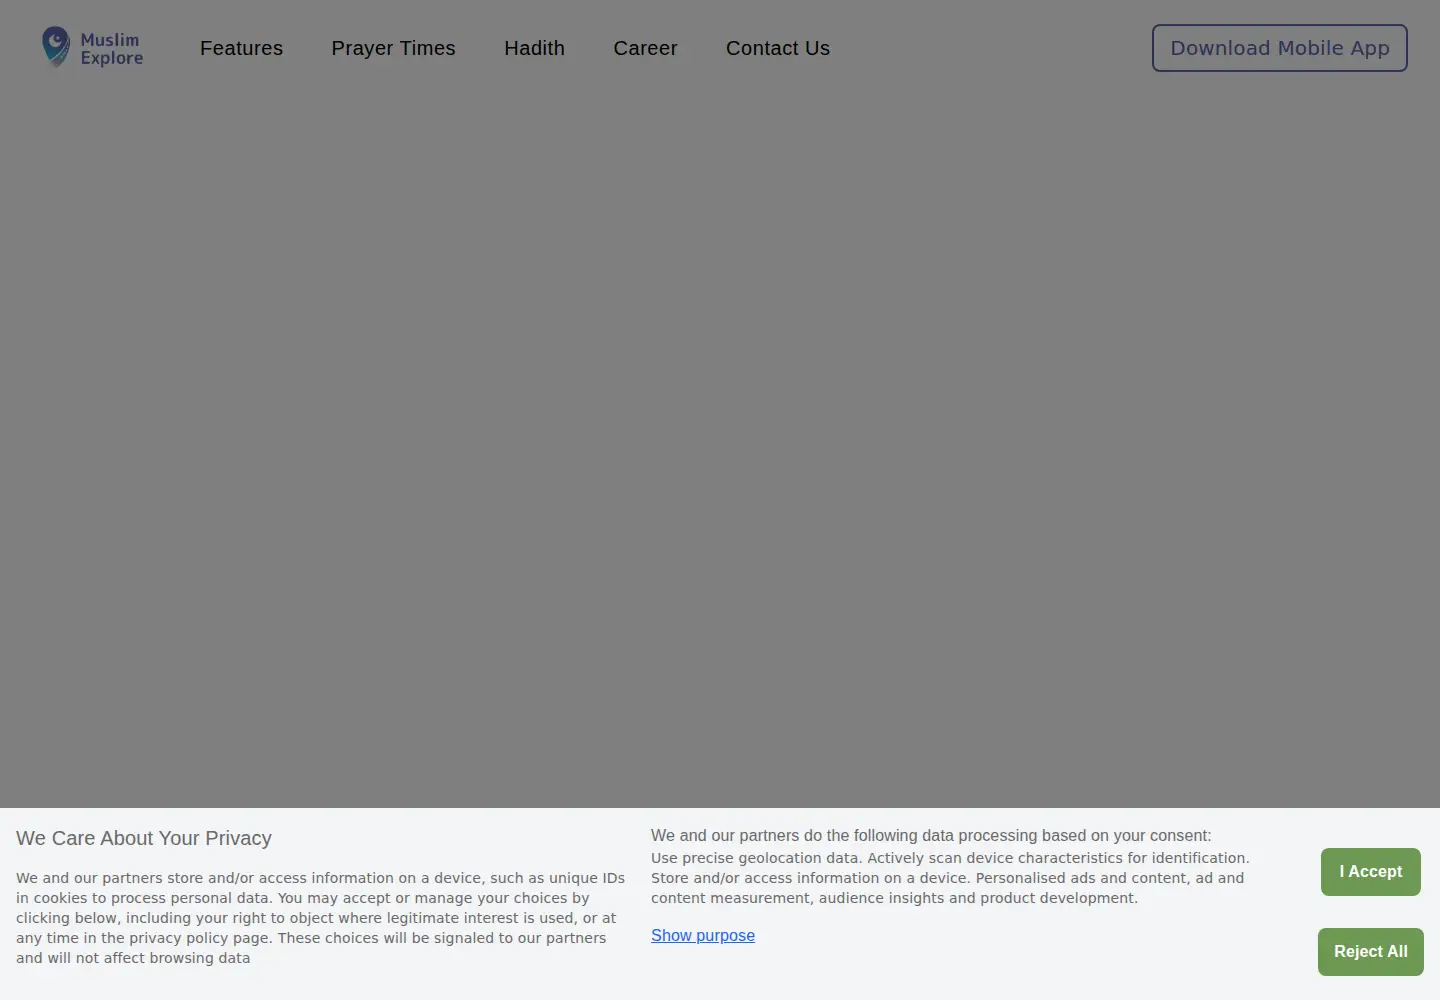Click the "We and our partners do the following data processing" line
The width and height of the screenshot is (1440, 1000).
[931, 835]
